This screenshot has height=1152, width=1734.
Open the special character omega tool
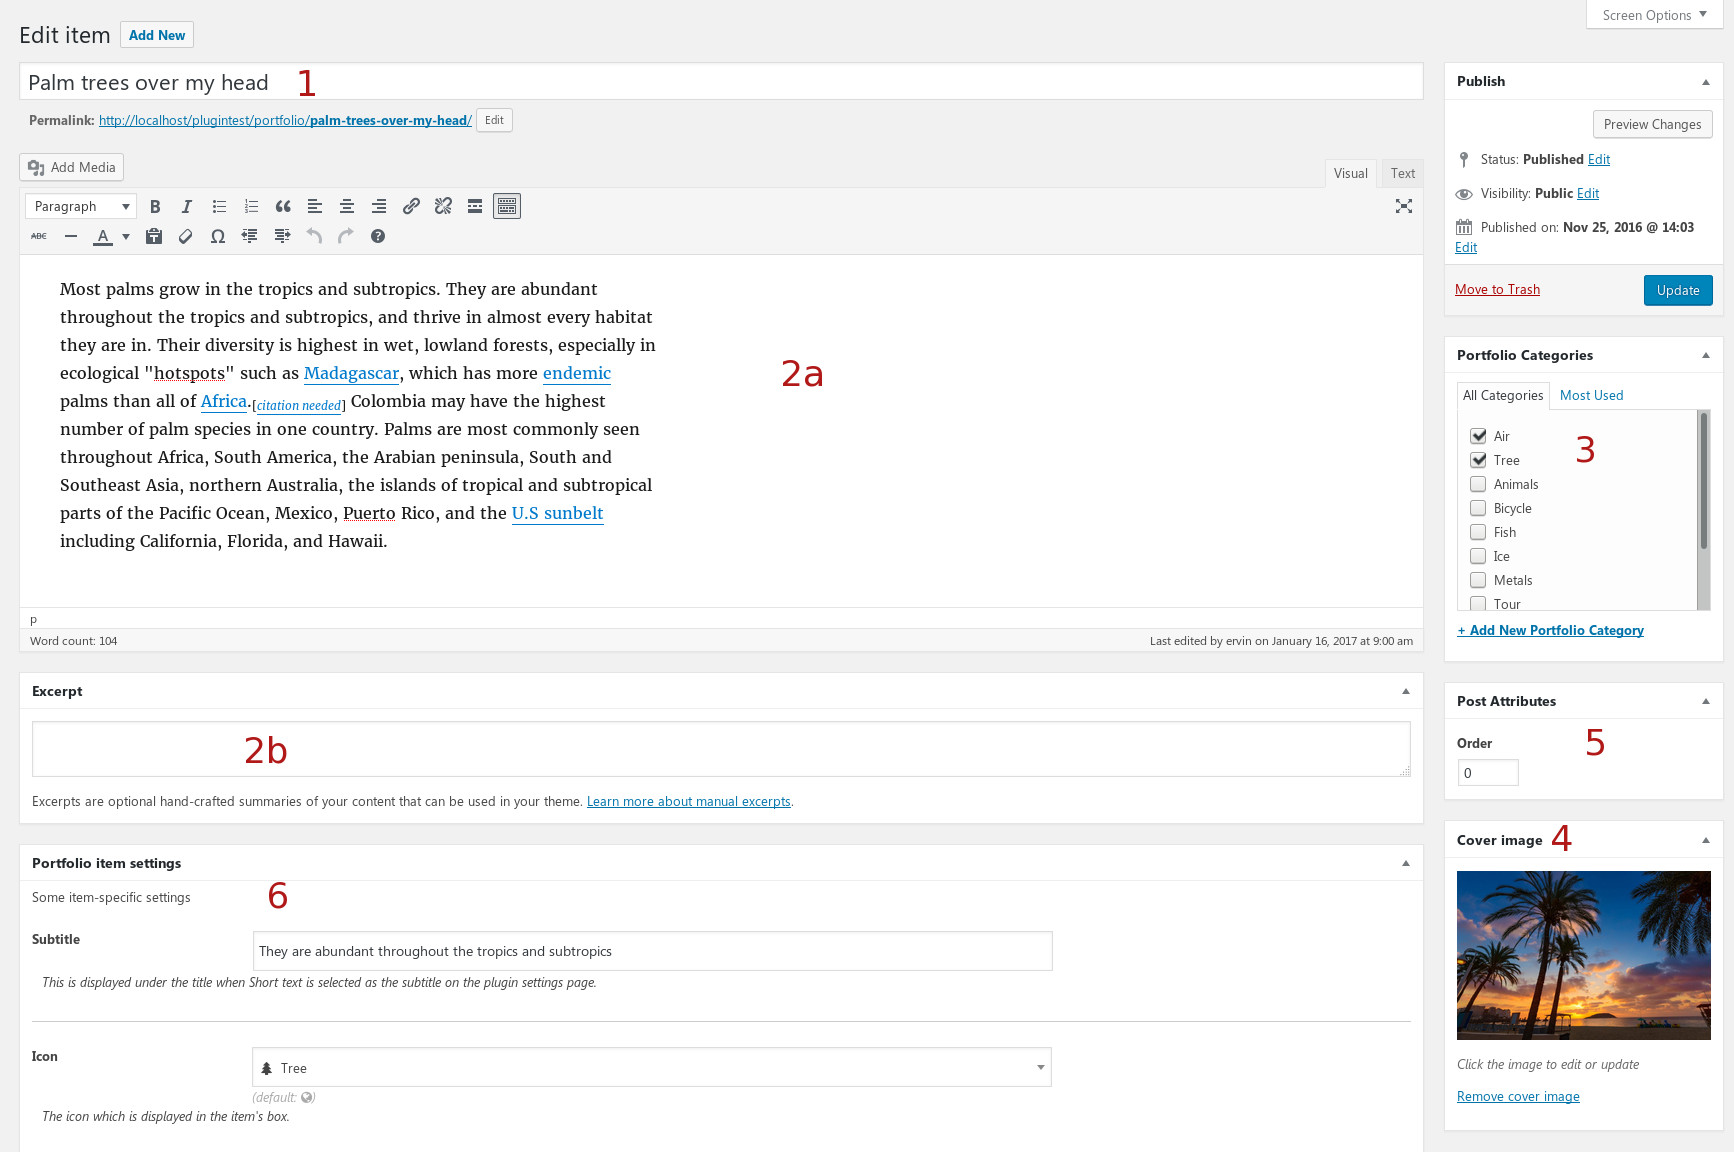[218, 236]
